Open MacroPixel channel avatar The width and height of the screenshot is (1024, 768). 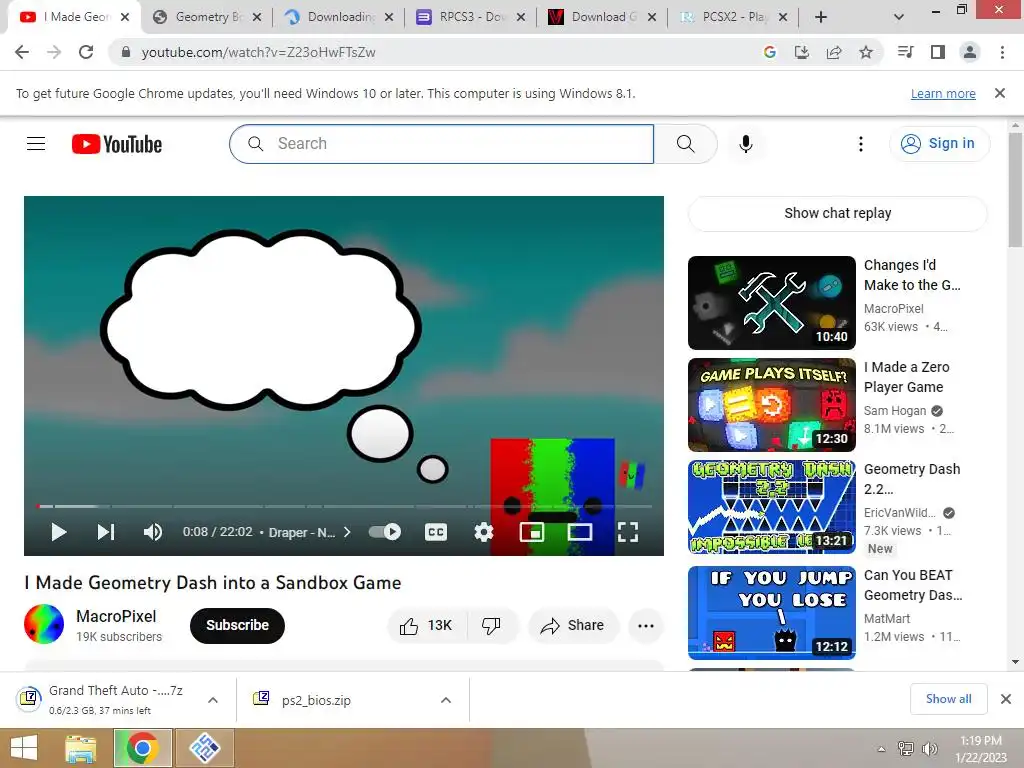44,624
